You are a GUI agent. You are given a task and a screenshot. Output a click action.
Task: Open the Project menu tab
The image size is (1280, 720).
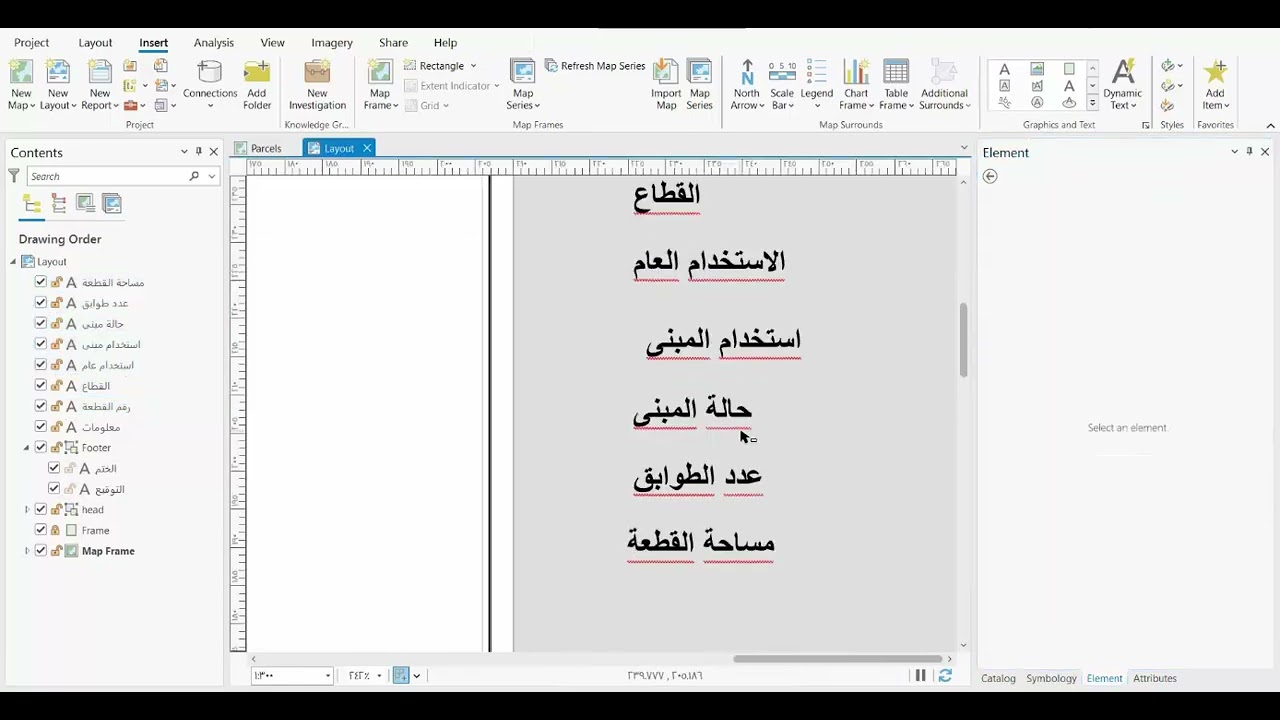pyautogui.click(x=31, y=43)
